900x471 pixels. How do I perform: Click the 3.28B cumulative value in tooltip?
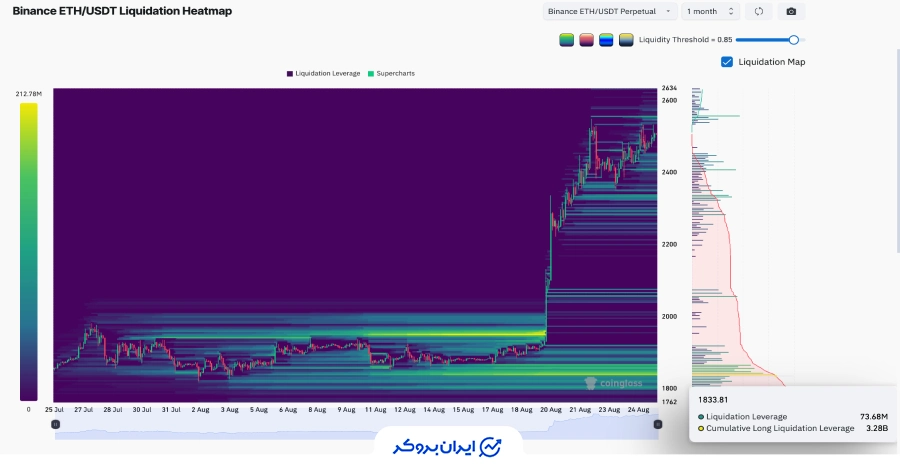[x=876, y=428]
